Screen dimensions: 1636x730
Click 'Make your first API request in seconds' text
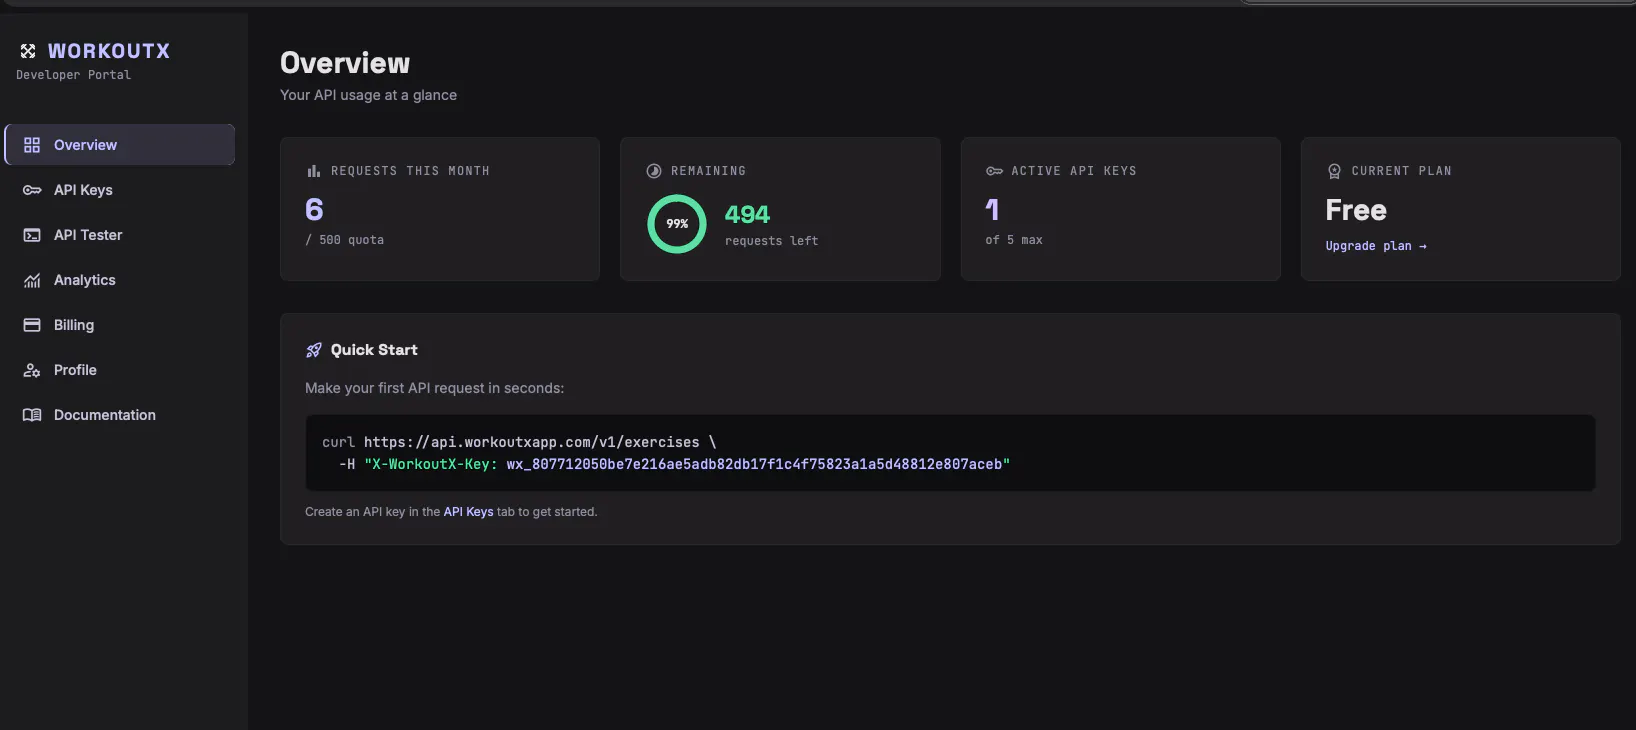pyautogui.click(x=434, y=388)
